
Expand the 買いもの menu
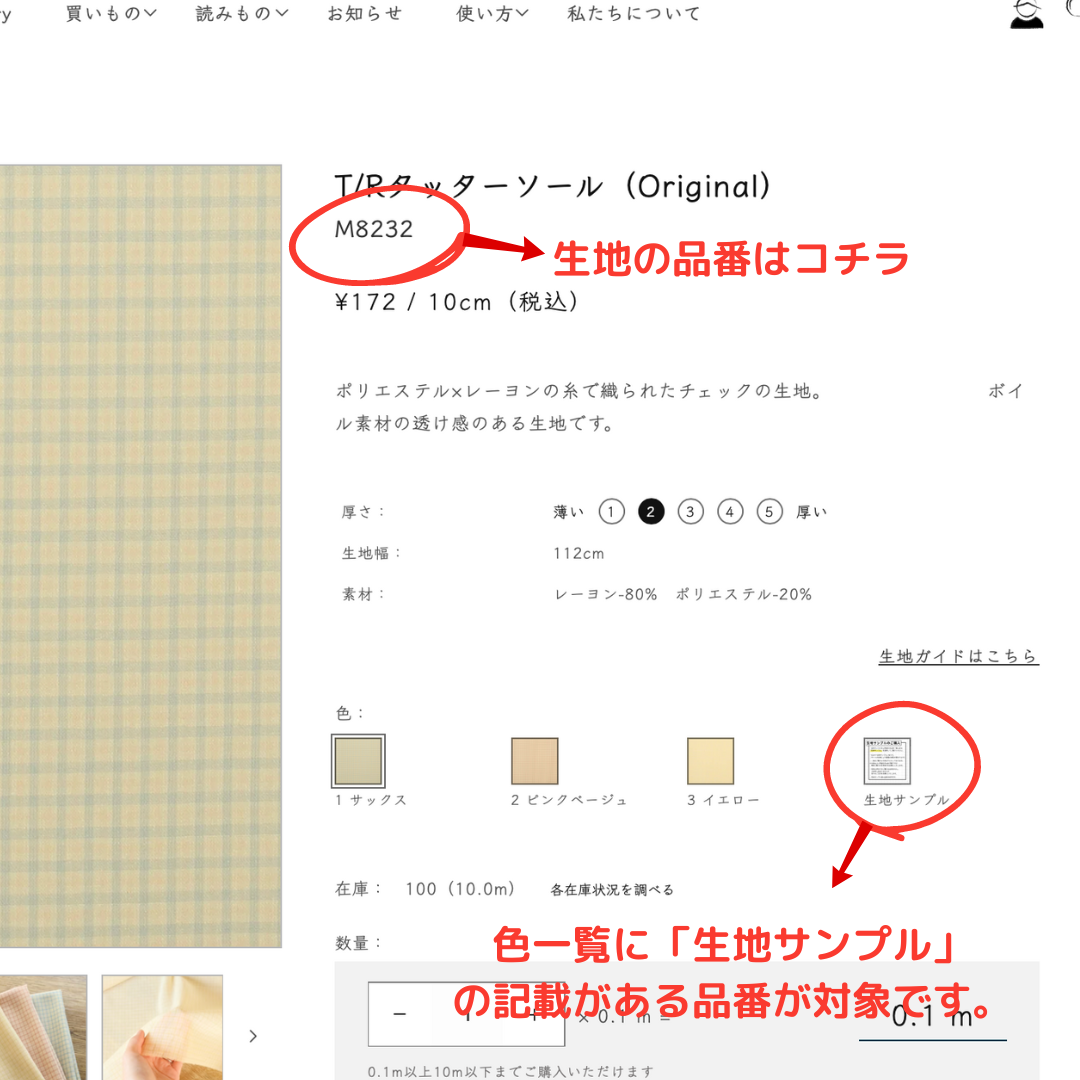[111, 14]
